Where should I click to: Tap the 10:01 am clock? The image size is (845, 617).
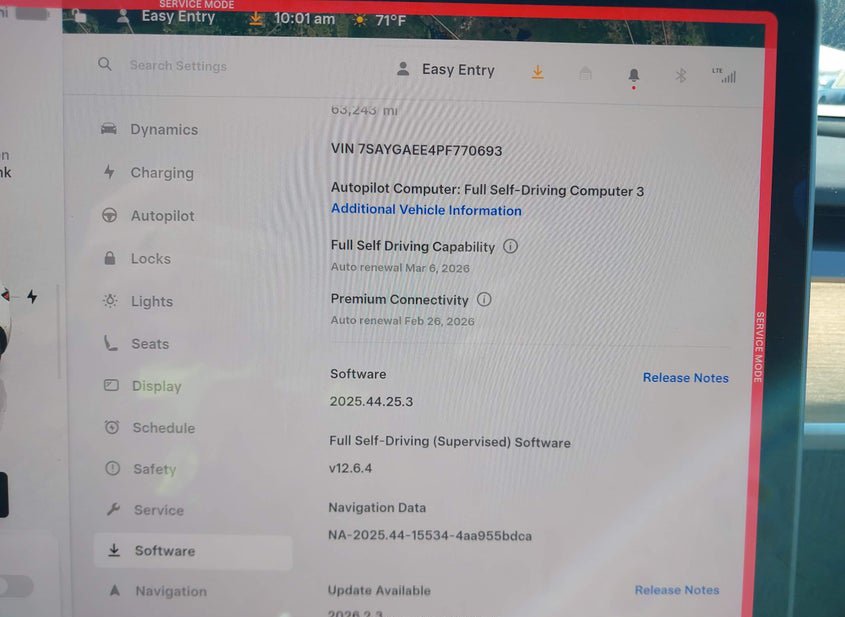point(304,19)
